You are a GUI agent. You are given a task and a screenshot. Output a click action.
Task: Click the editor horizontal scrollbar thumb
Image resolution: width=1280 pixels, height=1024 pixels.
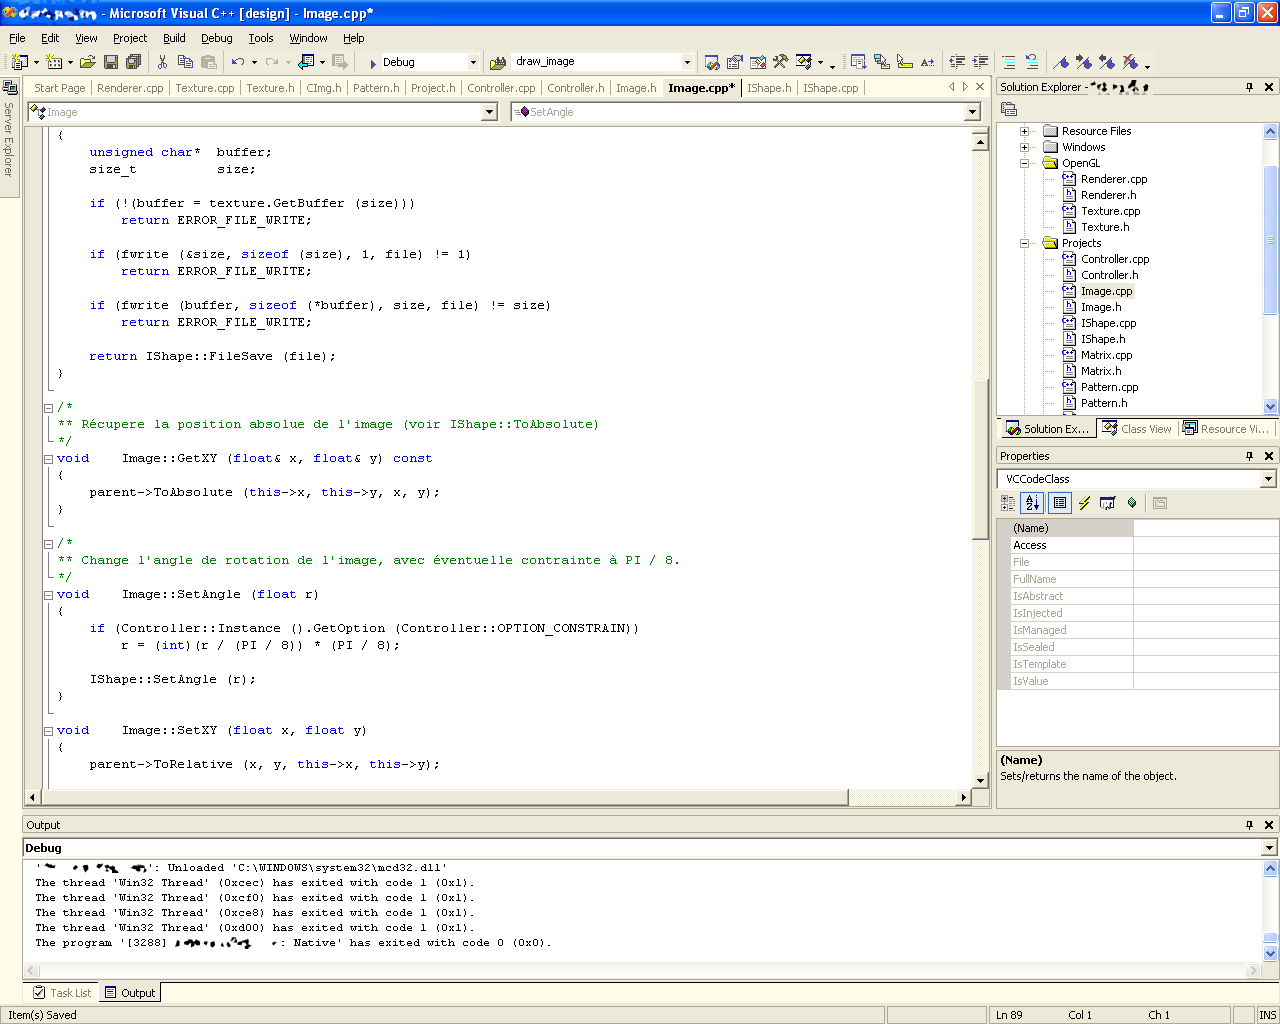point(445,797)
